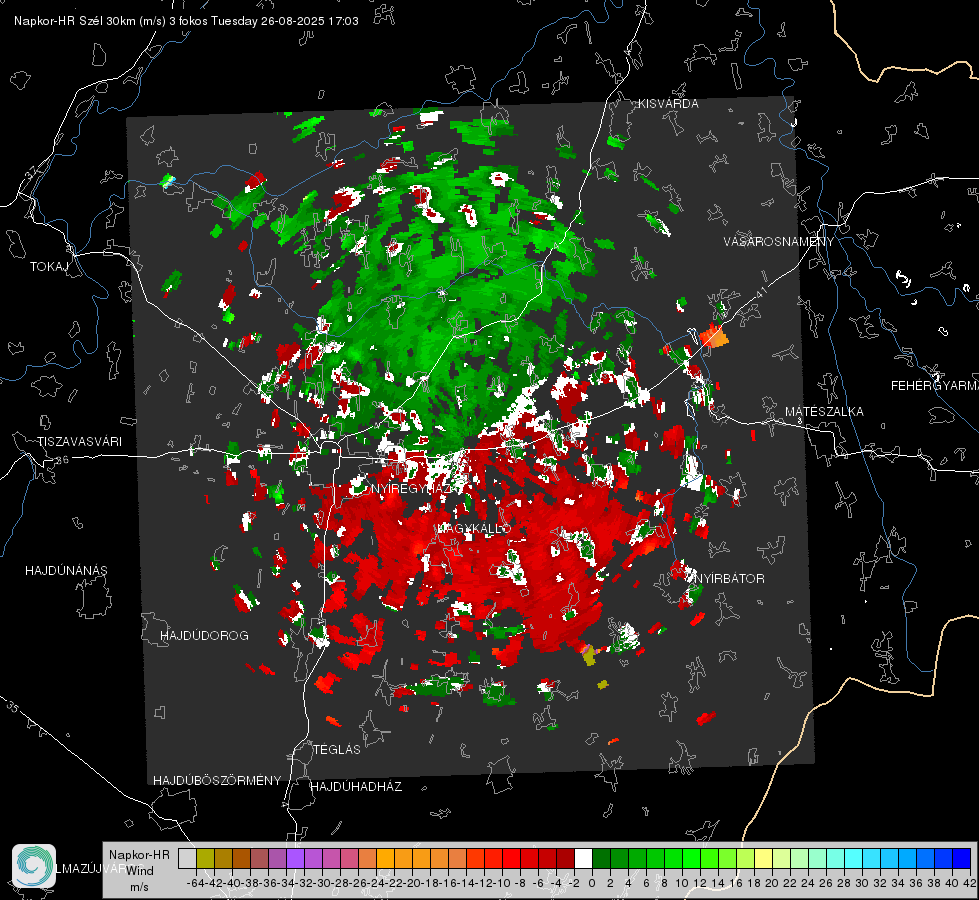Click road number '36' near Tiszavasvári

point(62,460)
